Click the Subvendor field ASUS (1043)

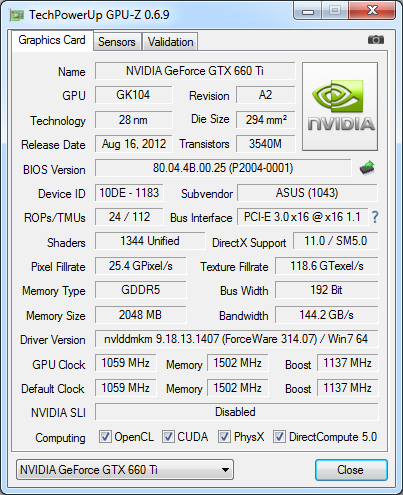[x=307, y=193]
